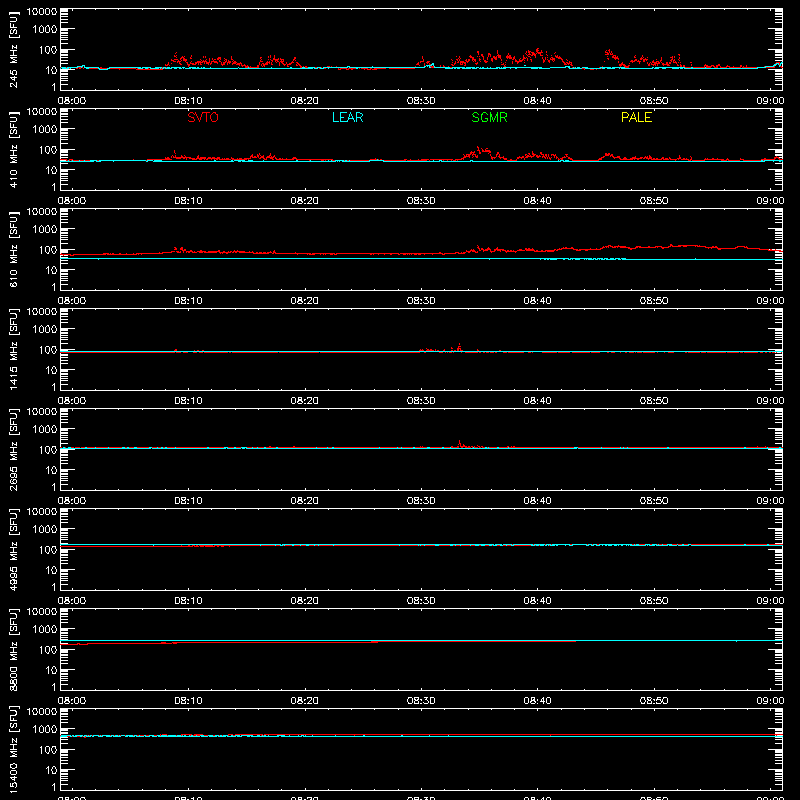Screen dimensions: 800x800
Task: Click the '10' tick of the 1415 MHz plot
Action: tap(52, 370)
